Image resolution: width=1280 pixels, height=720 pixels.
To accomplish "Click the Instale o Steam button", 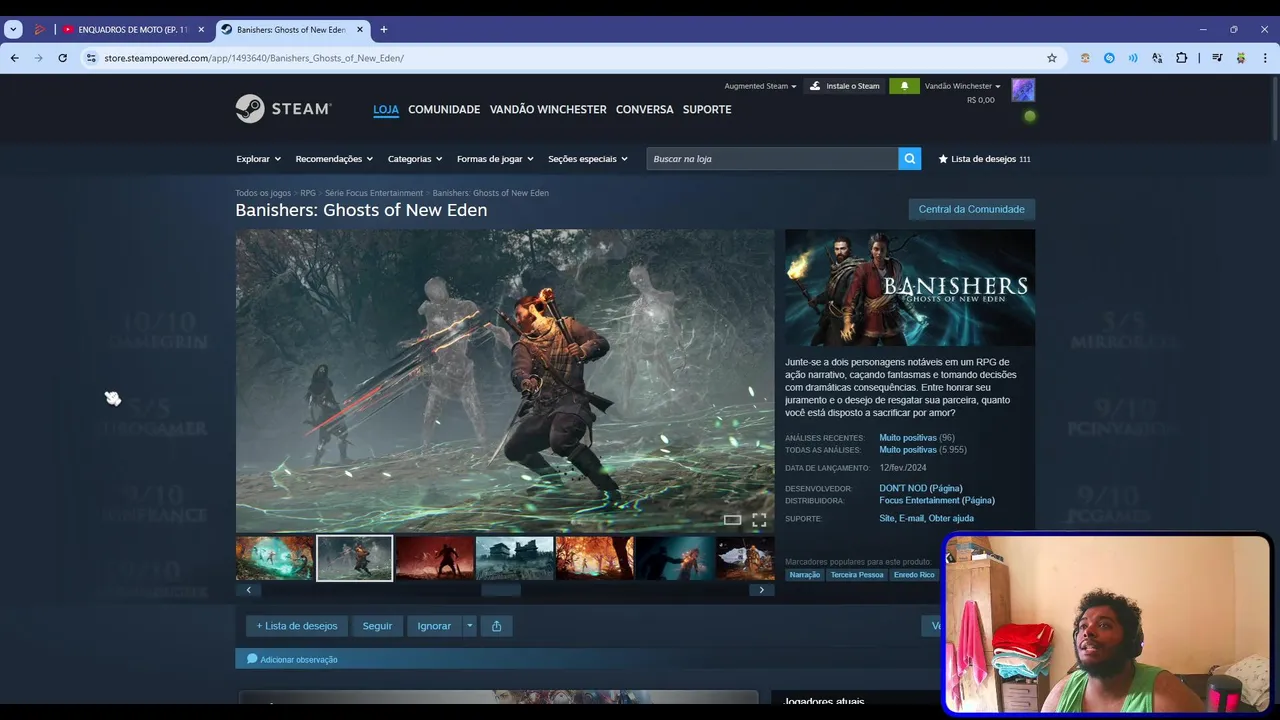I will (x=845, y=86).
